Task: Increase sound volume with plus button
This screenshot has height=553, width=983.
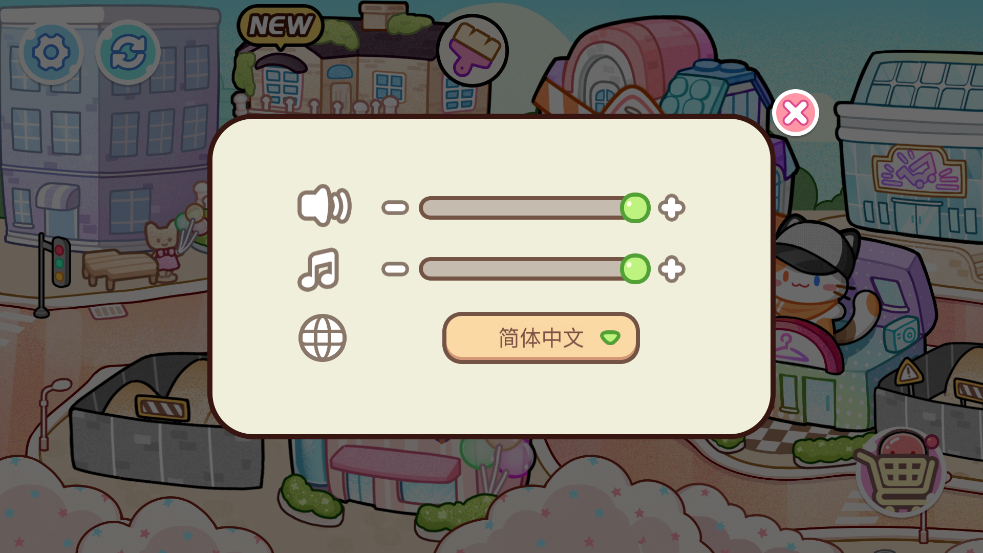Action: tap(671, 208)
